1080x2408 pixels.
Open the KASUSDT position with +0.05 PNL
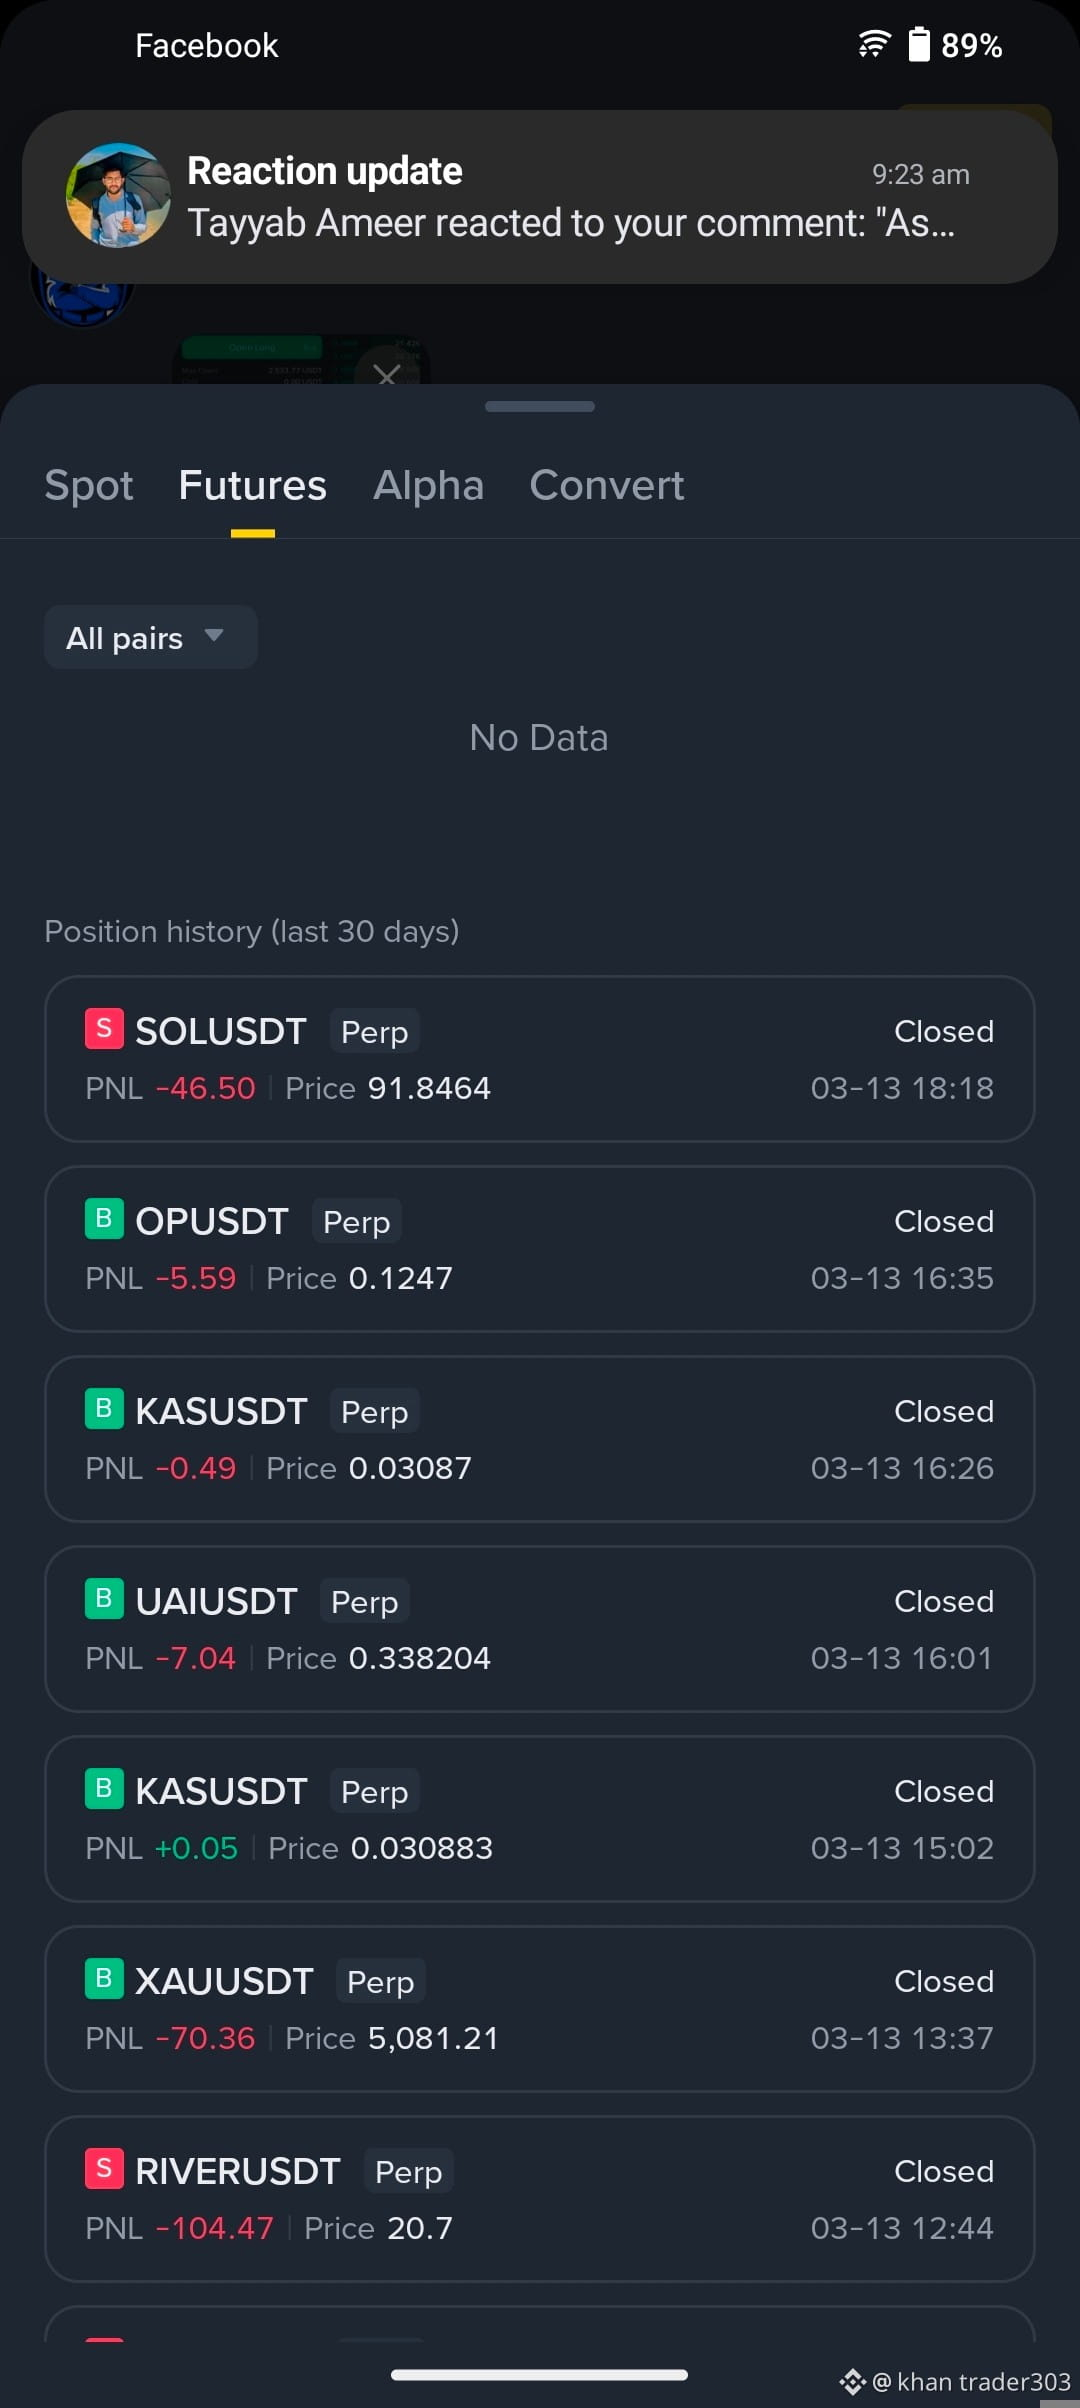[x=540, y=1819]
